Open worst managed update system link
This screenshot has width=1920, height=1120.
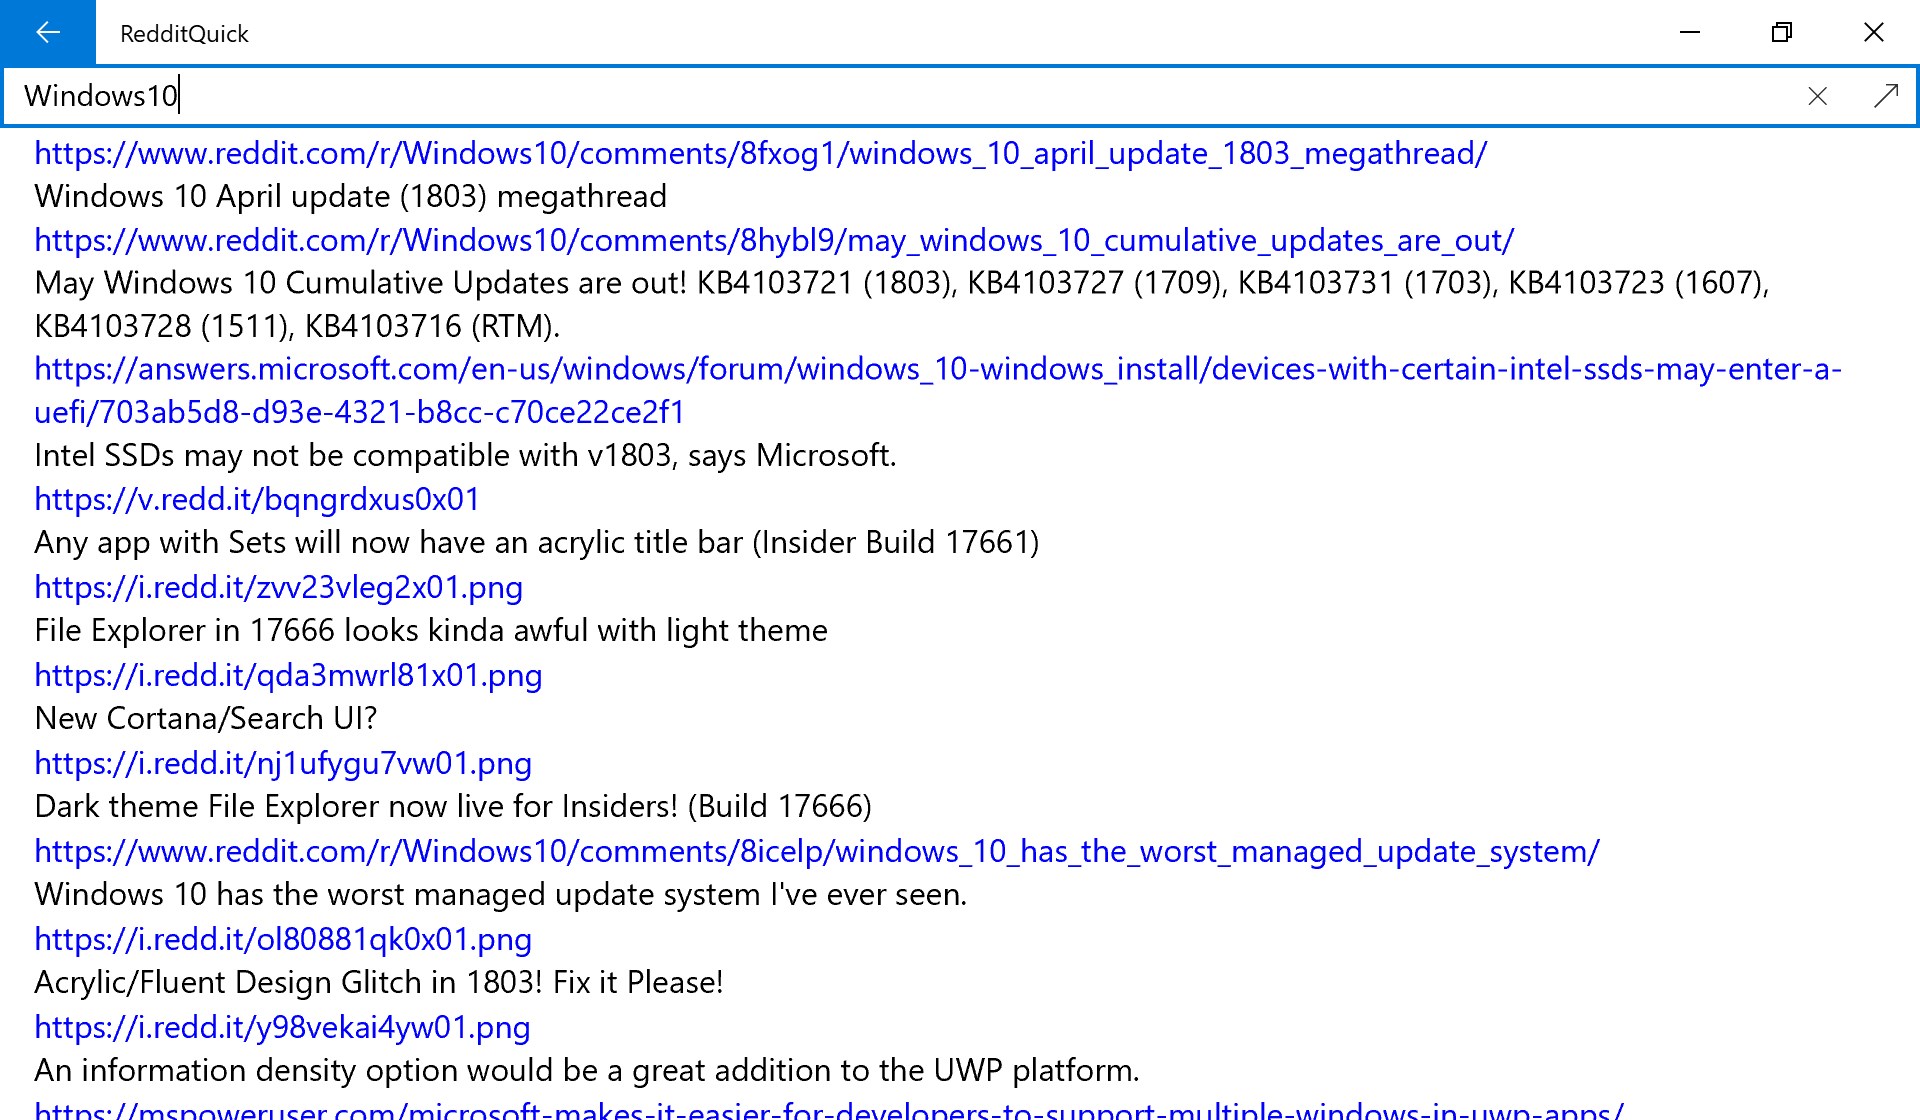[x=816, y=851]
